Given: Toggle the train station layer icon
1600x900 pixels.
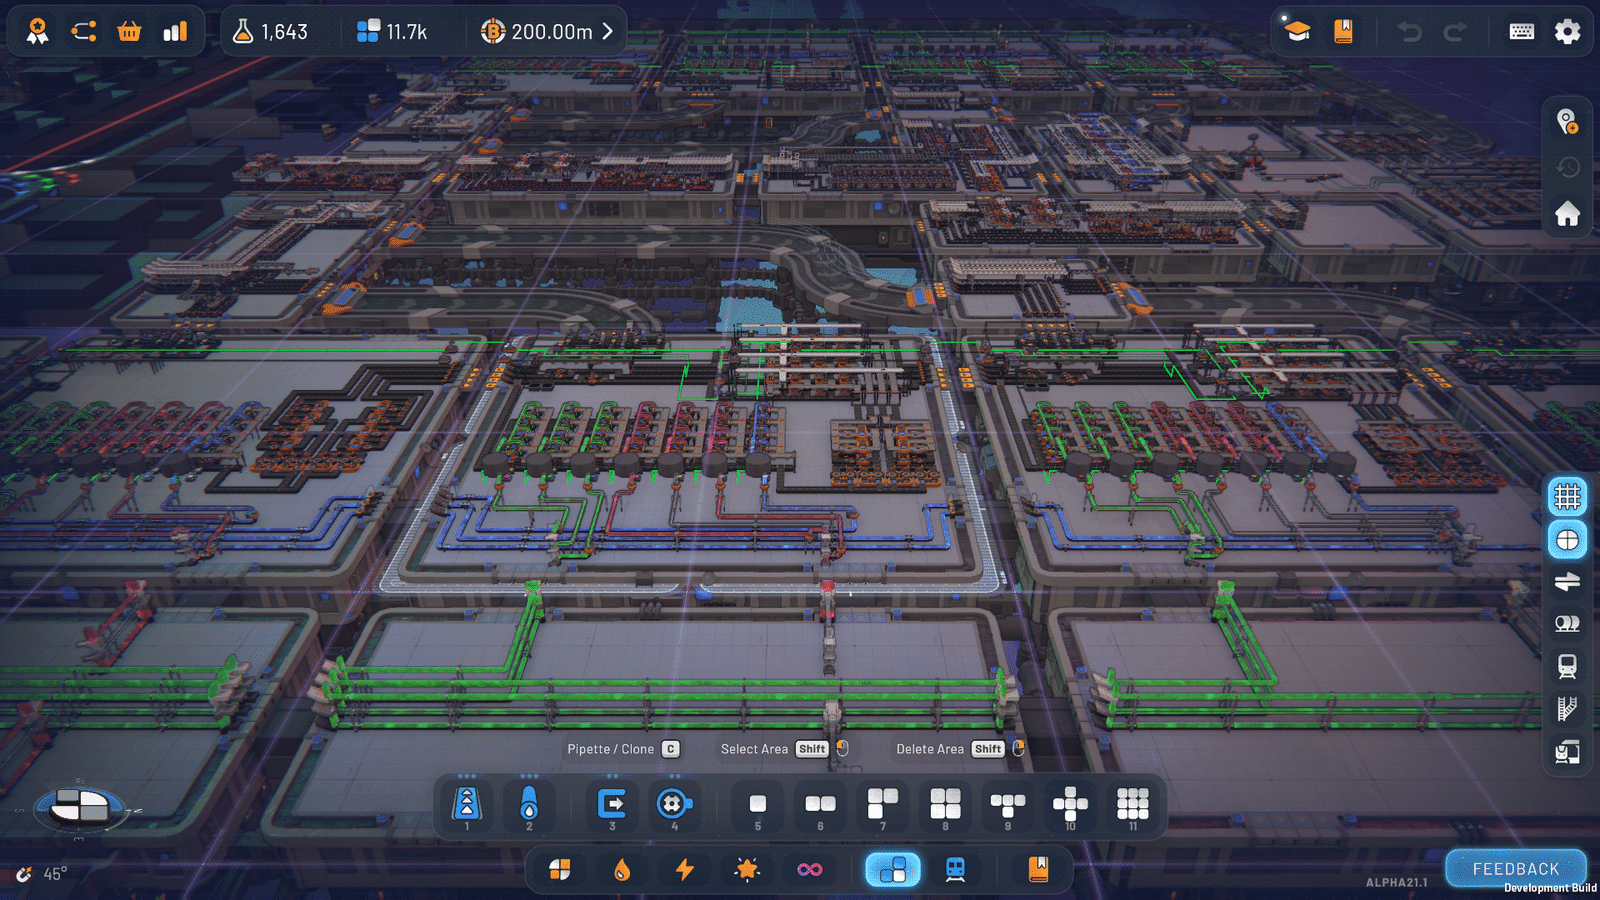Looking at the screenshot, I should (1567, 752).
